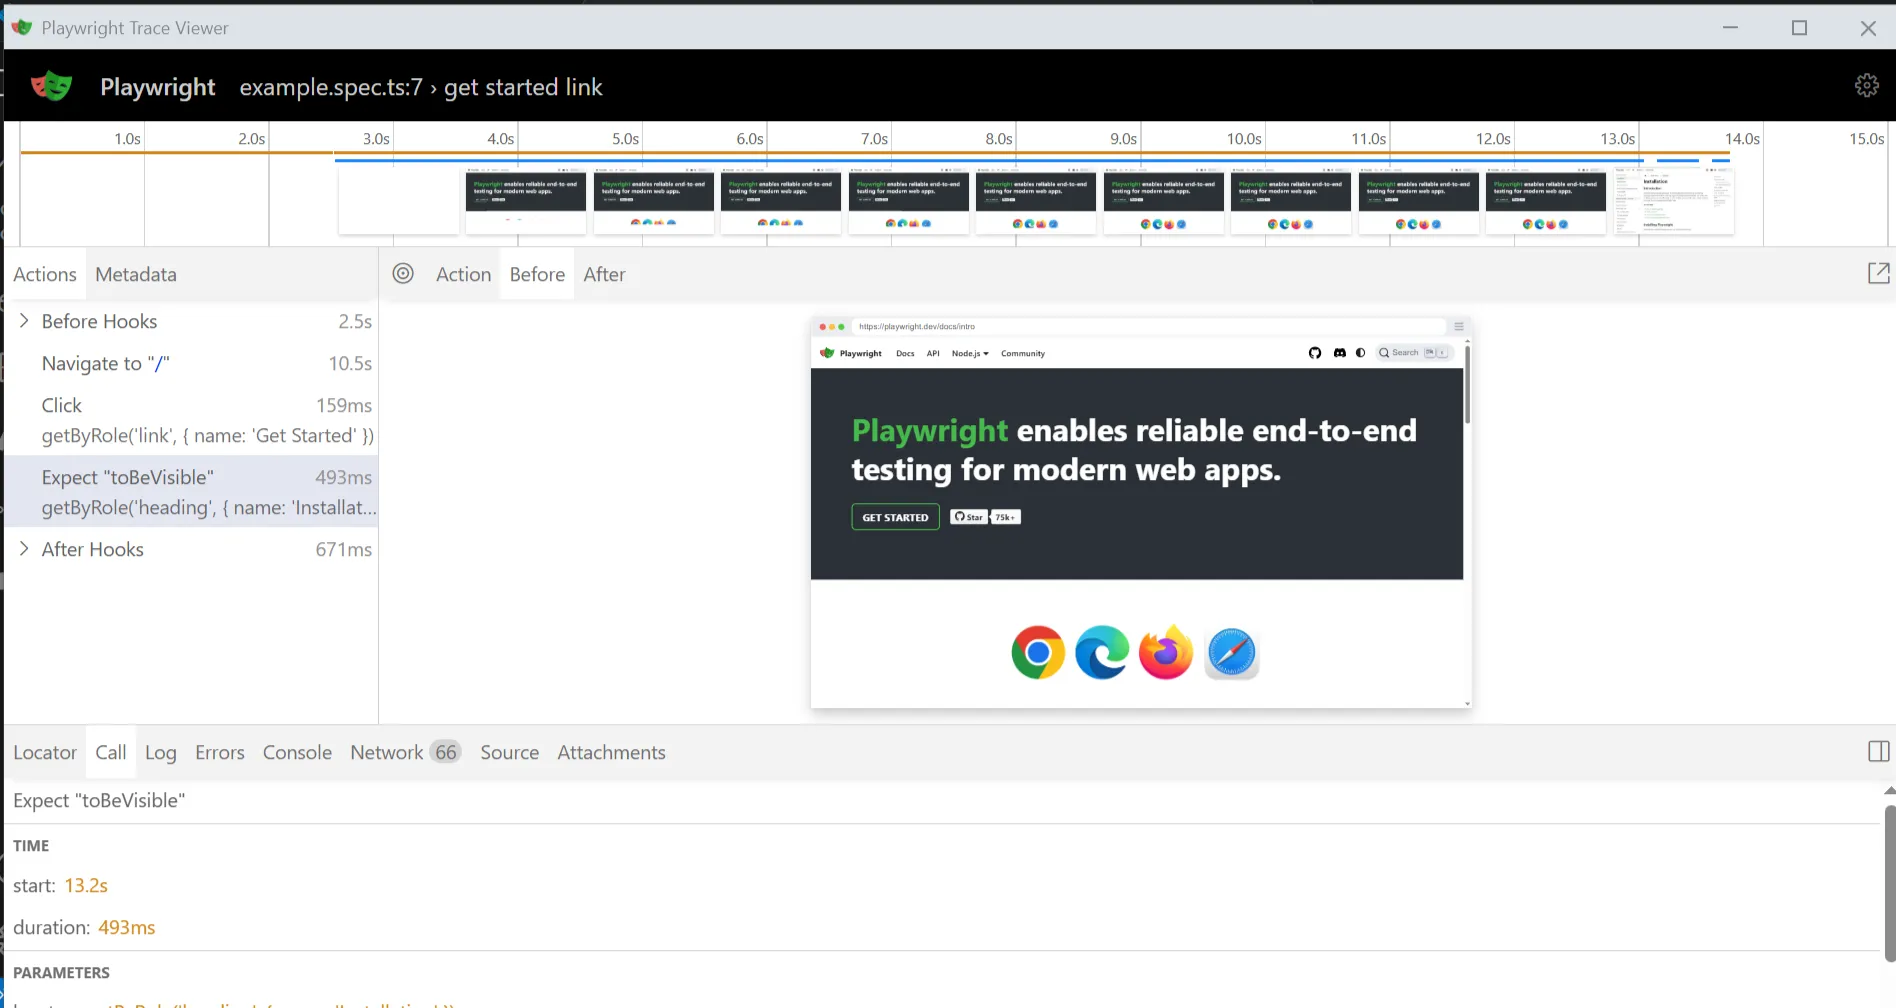Click GET STARTED button in snapshot
This screenshot has height=1008, width=1896.
pos(895,517)
